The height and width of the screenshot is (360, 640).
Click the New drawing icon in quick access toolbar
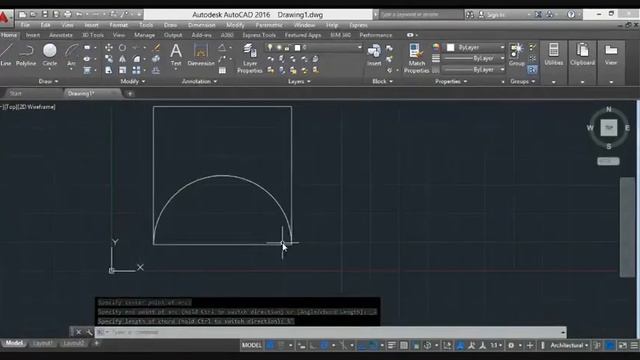22,14
